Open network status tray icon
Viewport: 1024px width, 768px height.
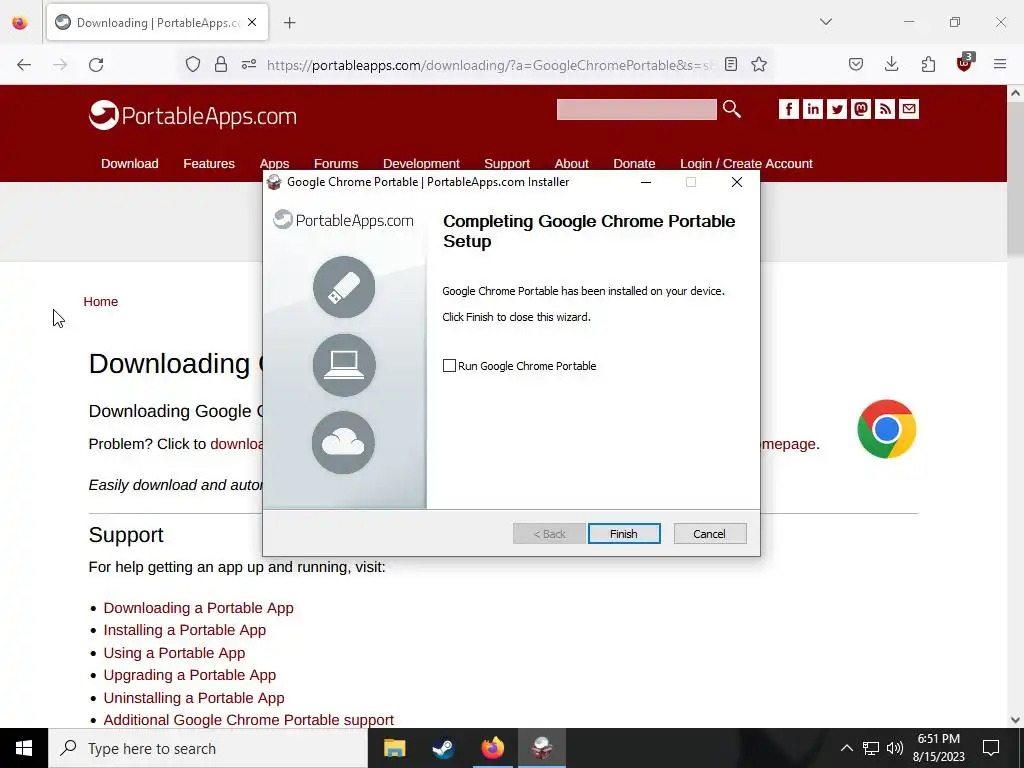(x=871, y=748)
